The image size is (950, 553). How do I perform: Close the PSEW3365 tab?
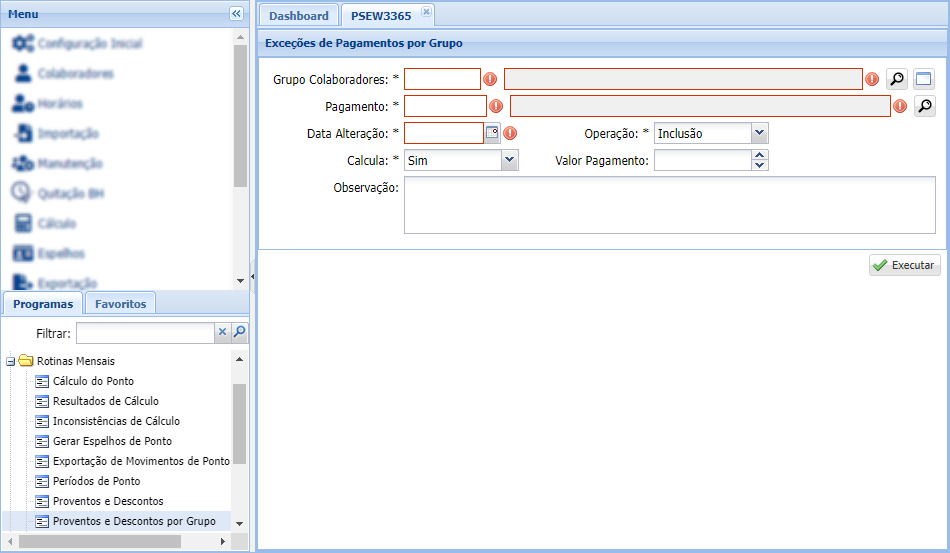425,12
